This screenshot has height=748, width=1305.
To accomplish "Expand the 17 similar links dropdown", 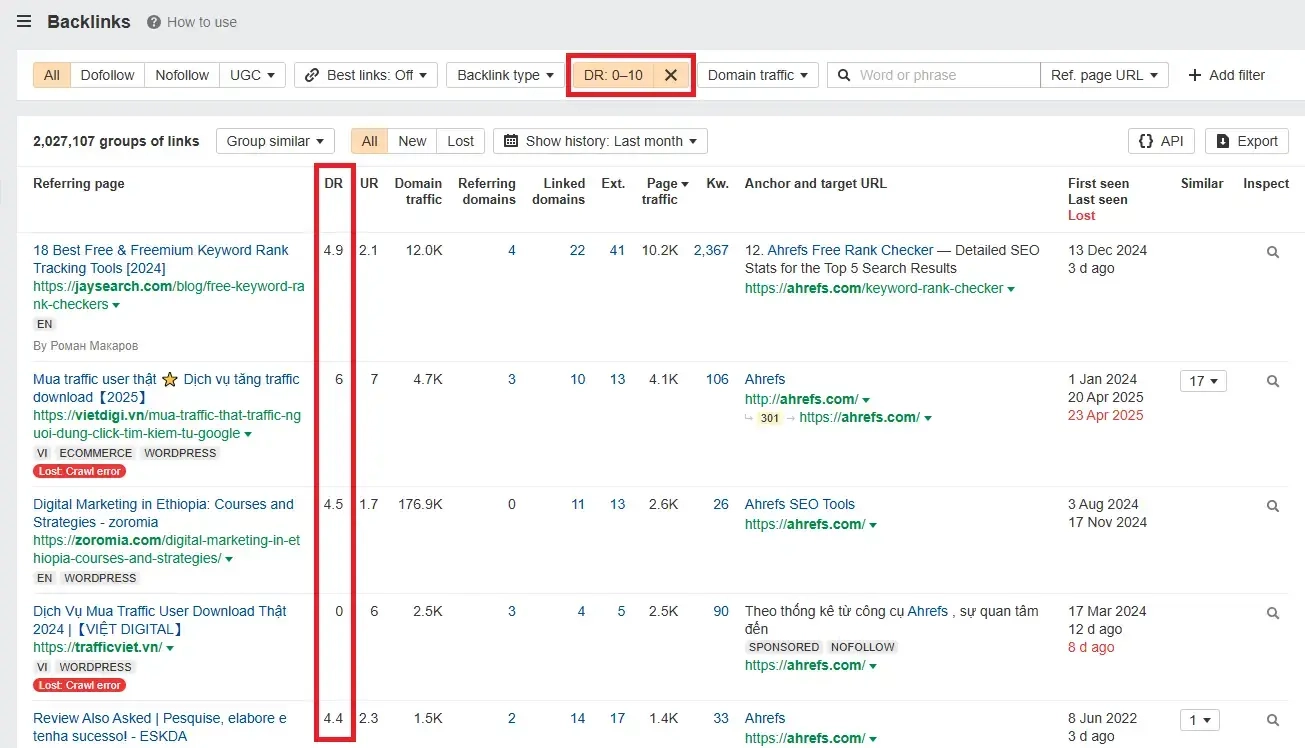I will tap(1202, 381).
